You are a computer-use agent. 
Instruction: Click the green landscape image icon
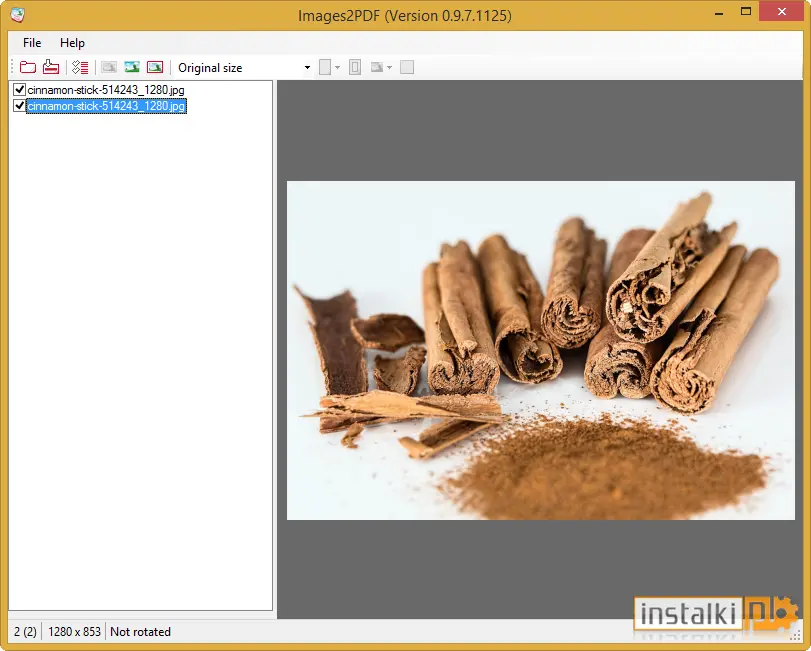132,67
